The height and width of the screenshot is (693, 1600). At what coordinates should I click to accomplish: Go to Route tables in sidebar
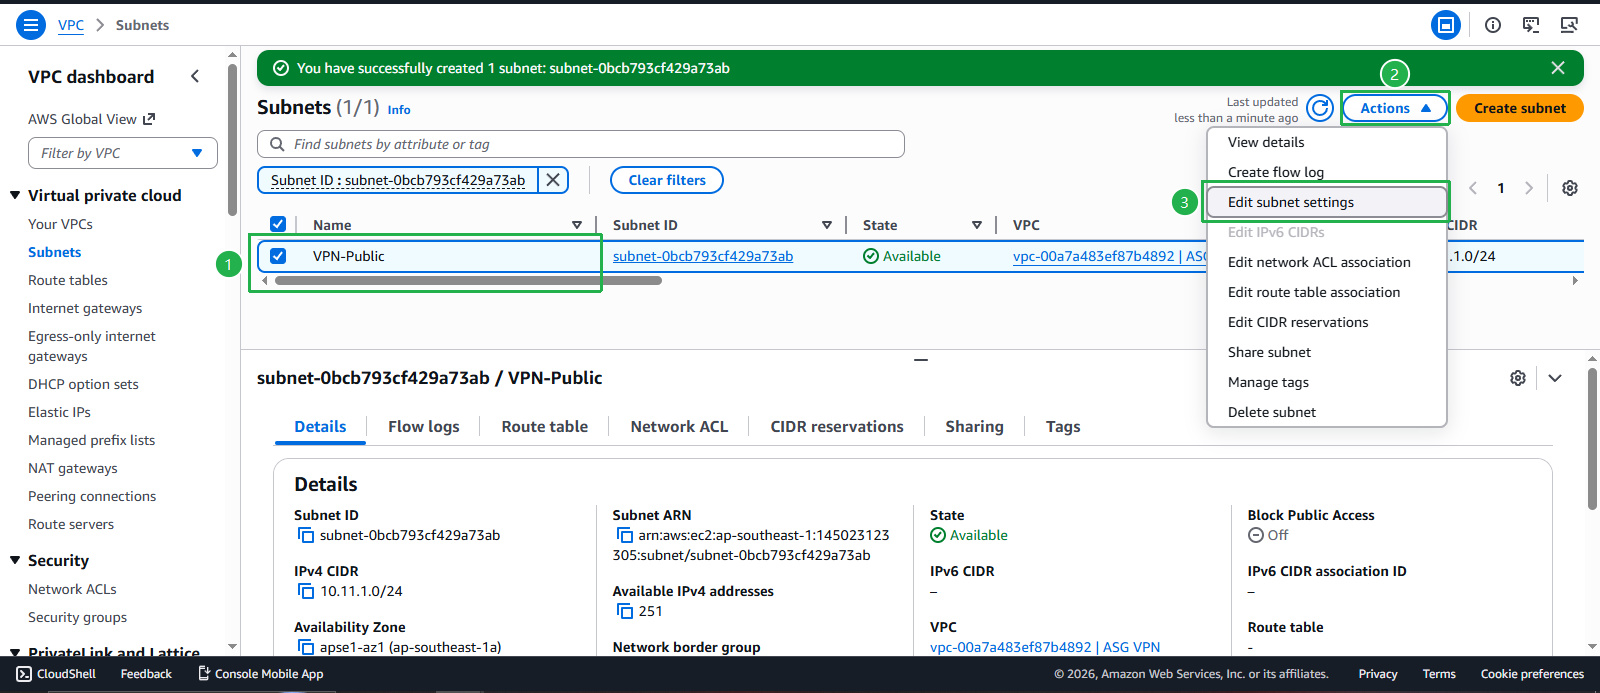click(68, 280)
